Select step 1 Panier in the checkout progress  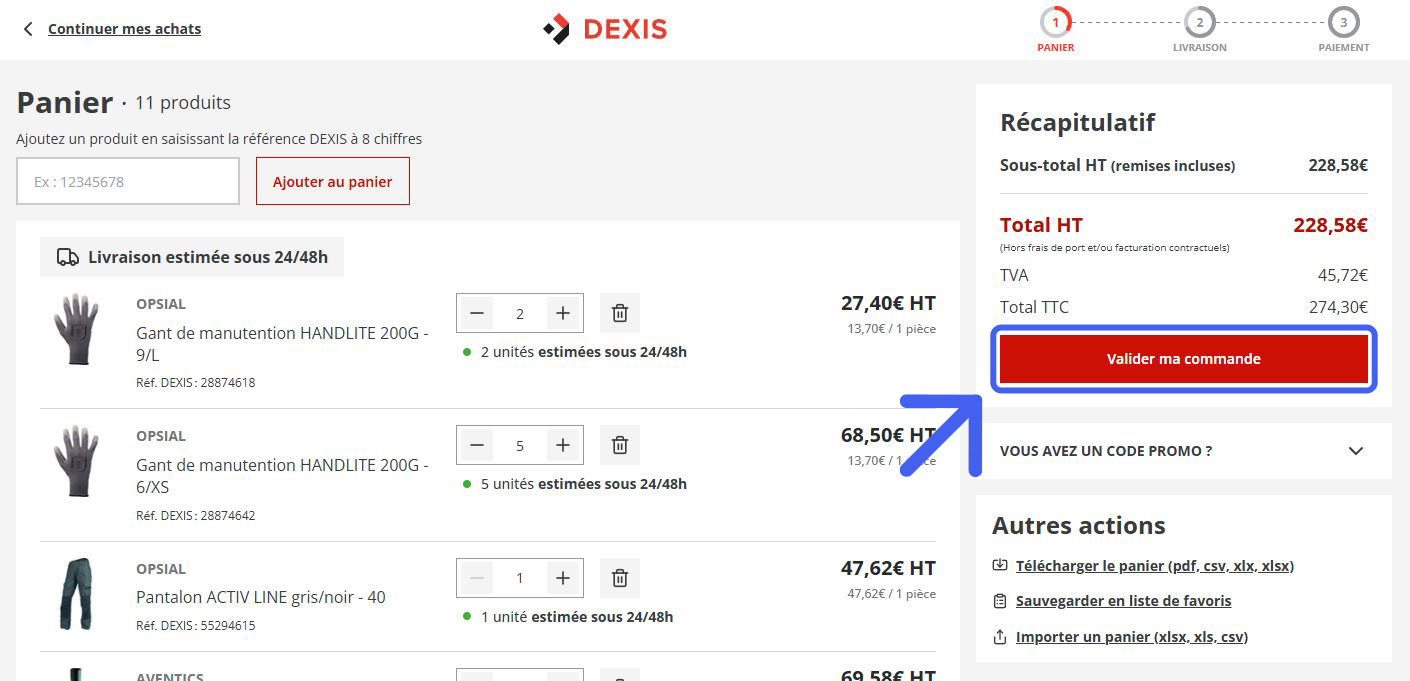click(1055, 30)
